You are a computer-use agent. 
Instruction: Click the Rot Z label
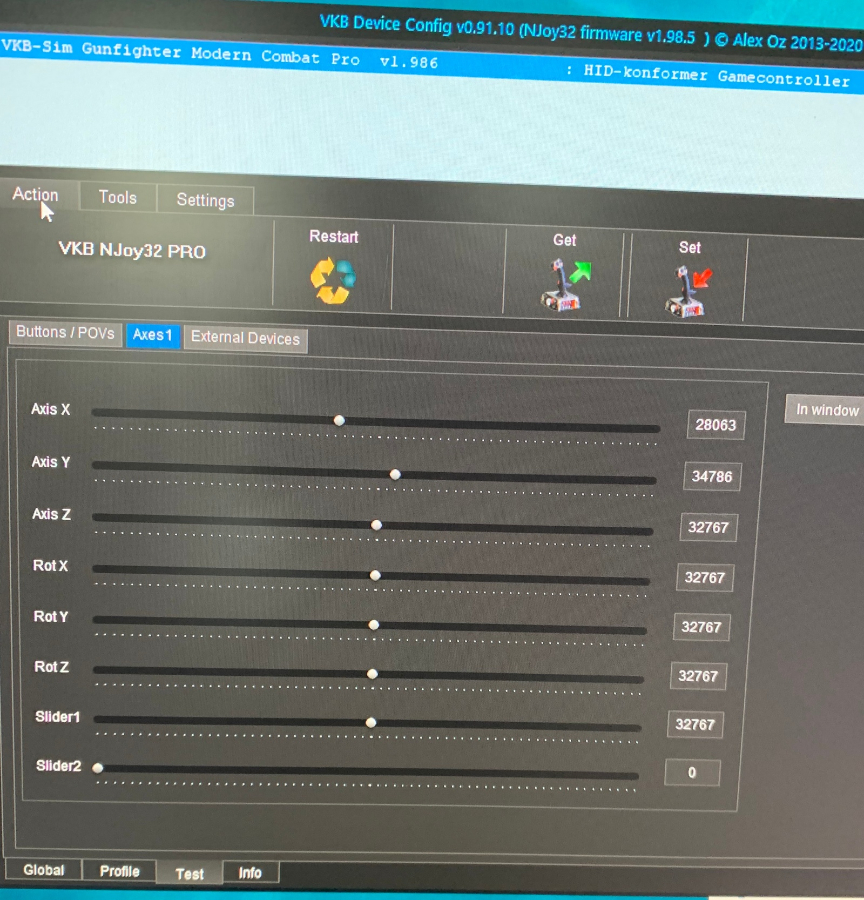pos(52,667)
